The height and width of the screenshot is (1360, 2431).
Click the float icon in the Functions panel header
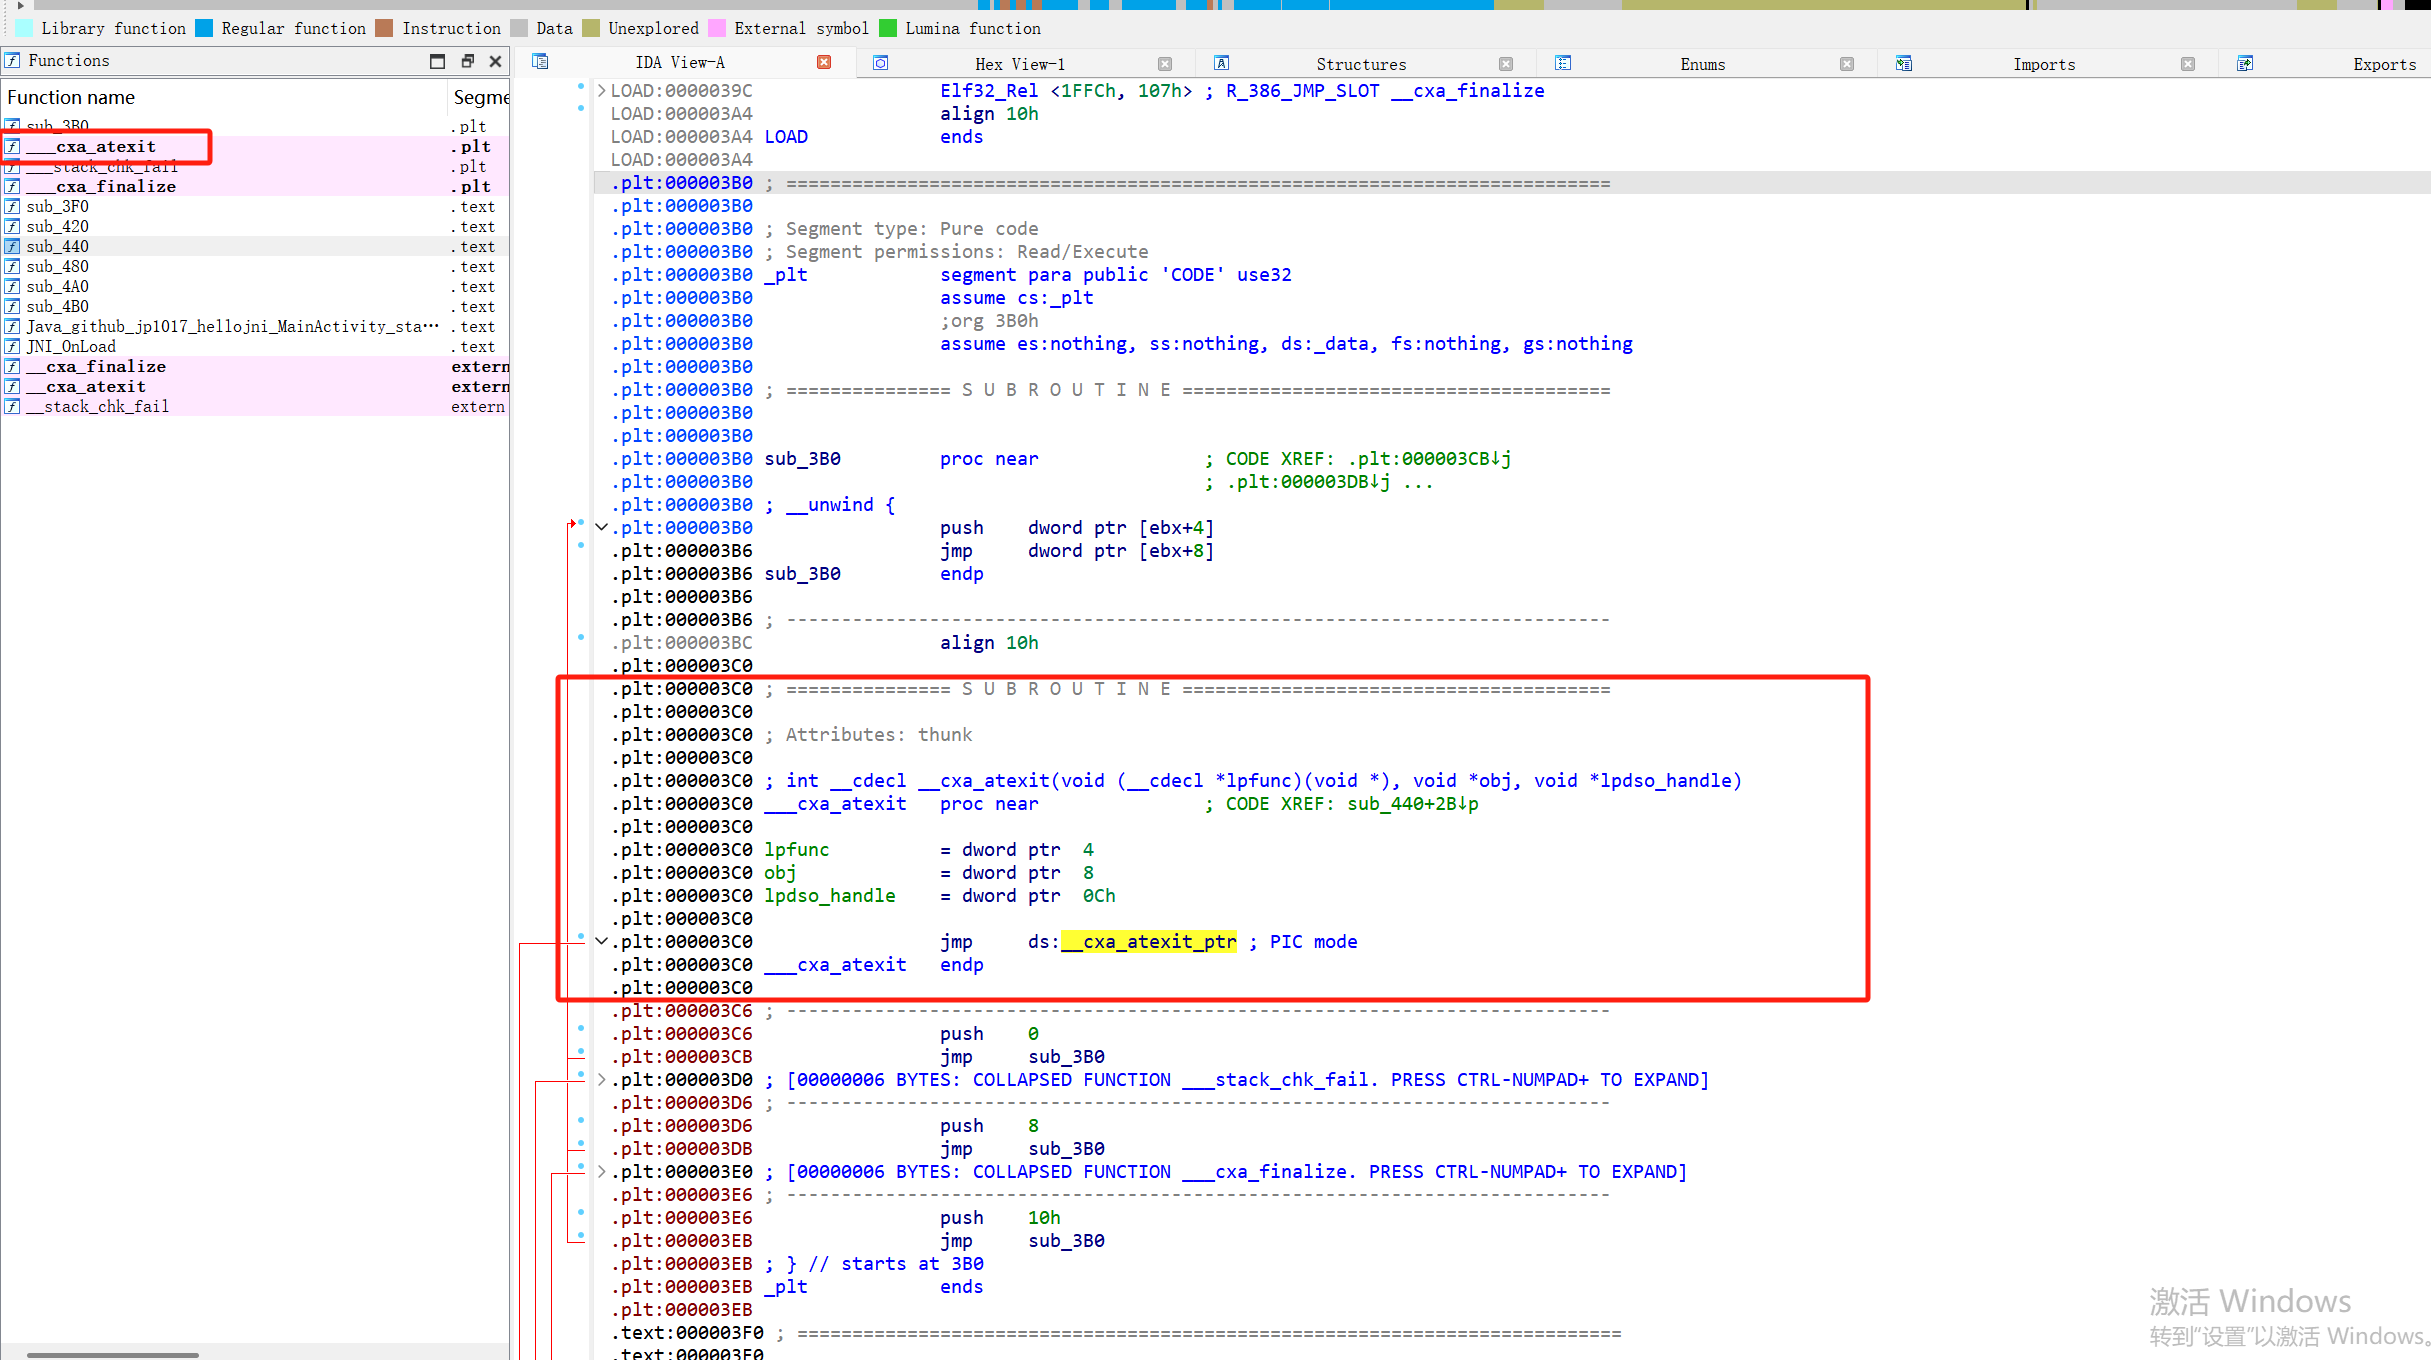[467, 61]
